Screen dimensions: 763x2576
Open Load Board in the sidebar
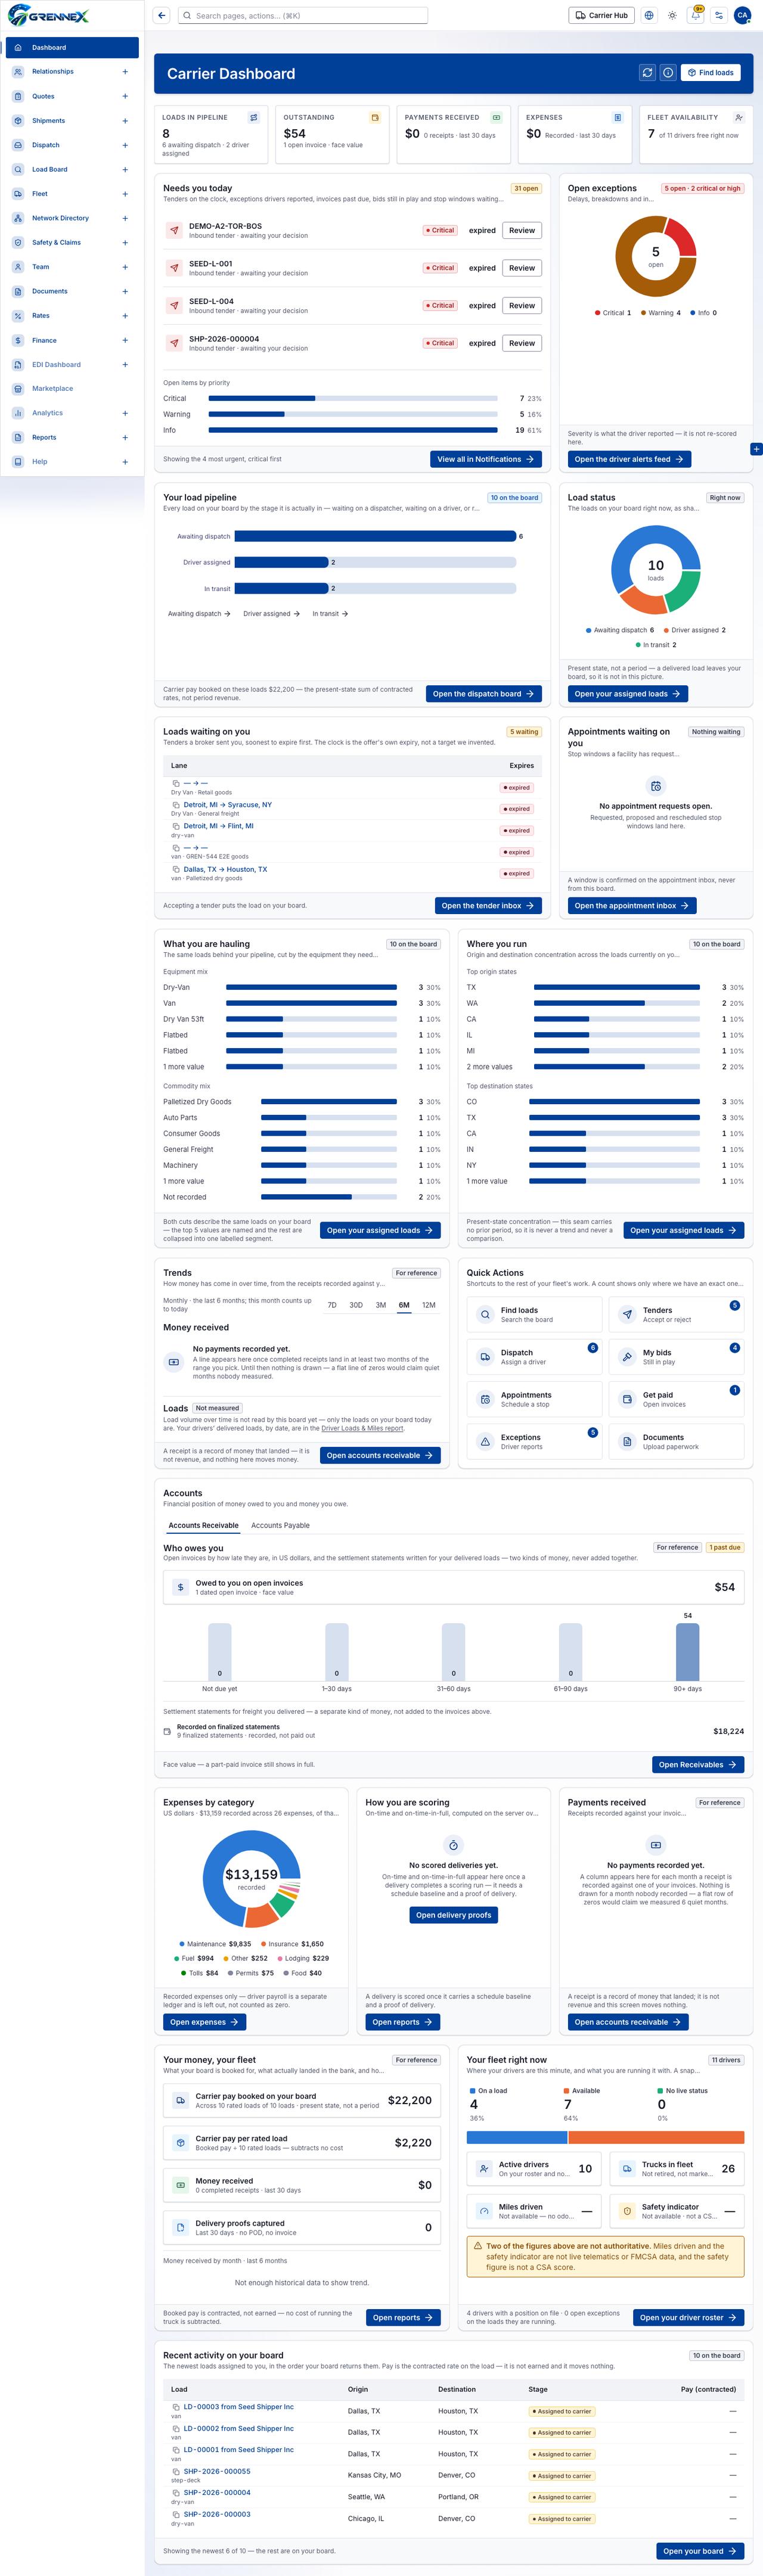pyautogui.click(x=72, y=169)
